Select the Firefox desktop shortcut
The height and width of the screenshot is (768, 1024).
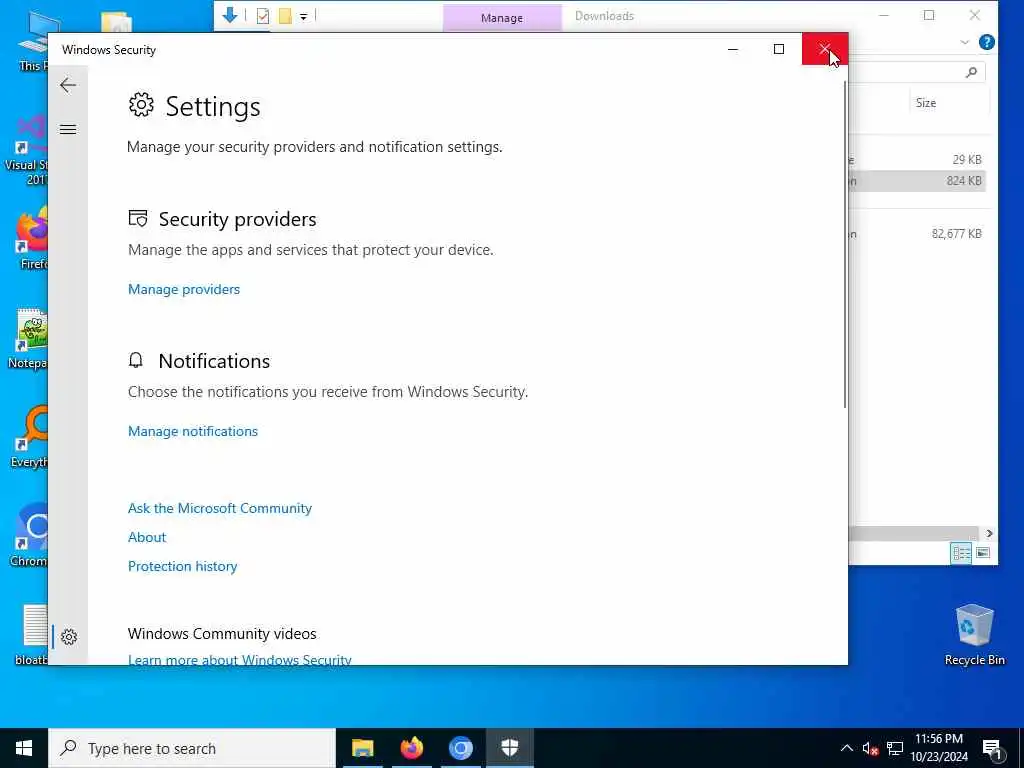click(x=31, y=239)
